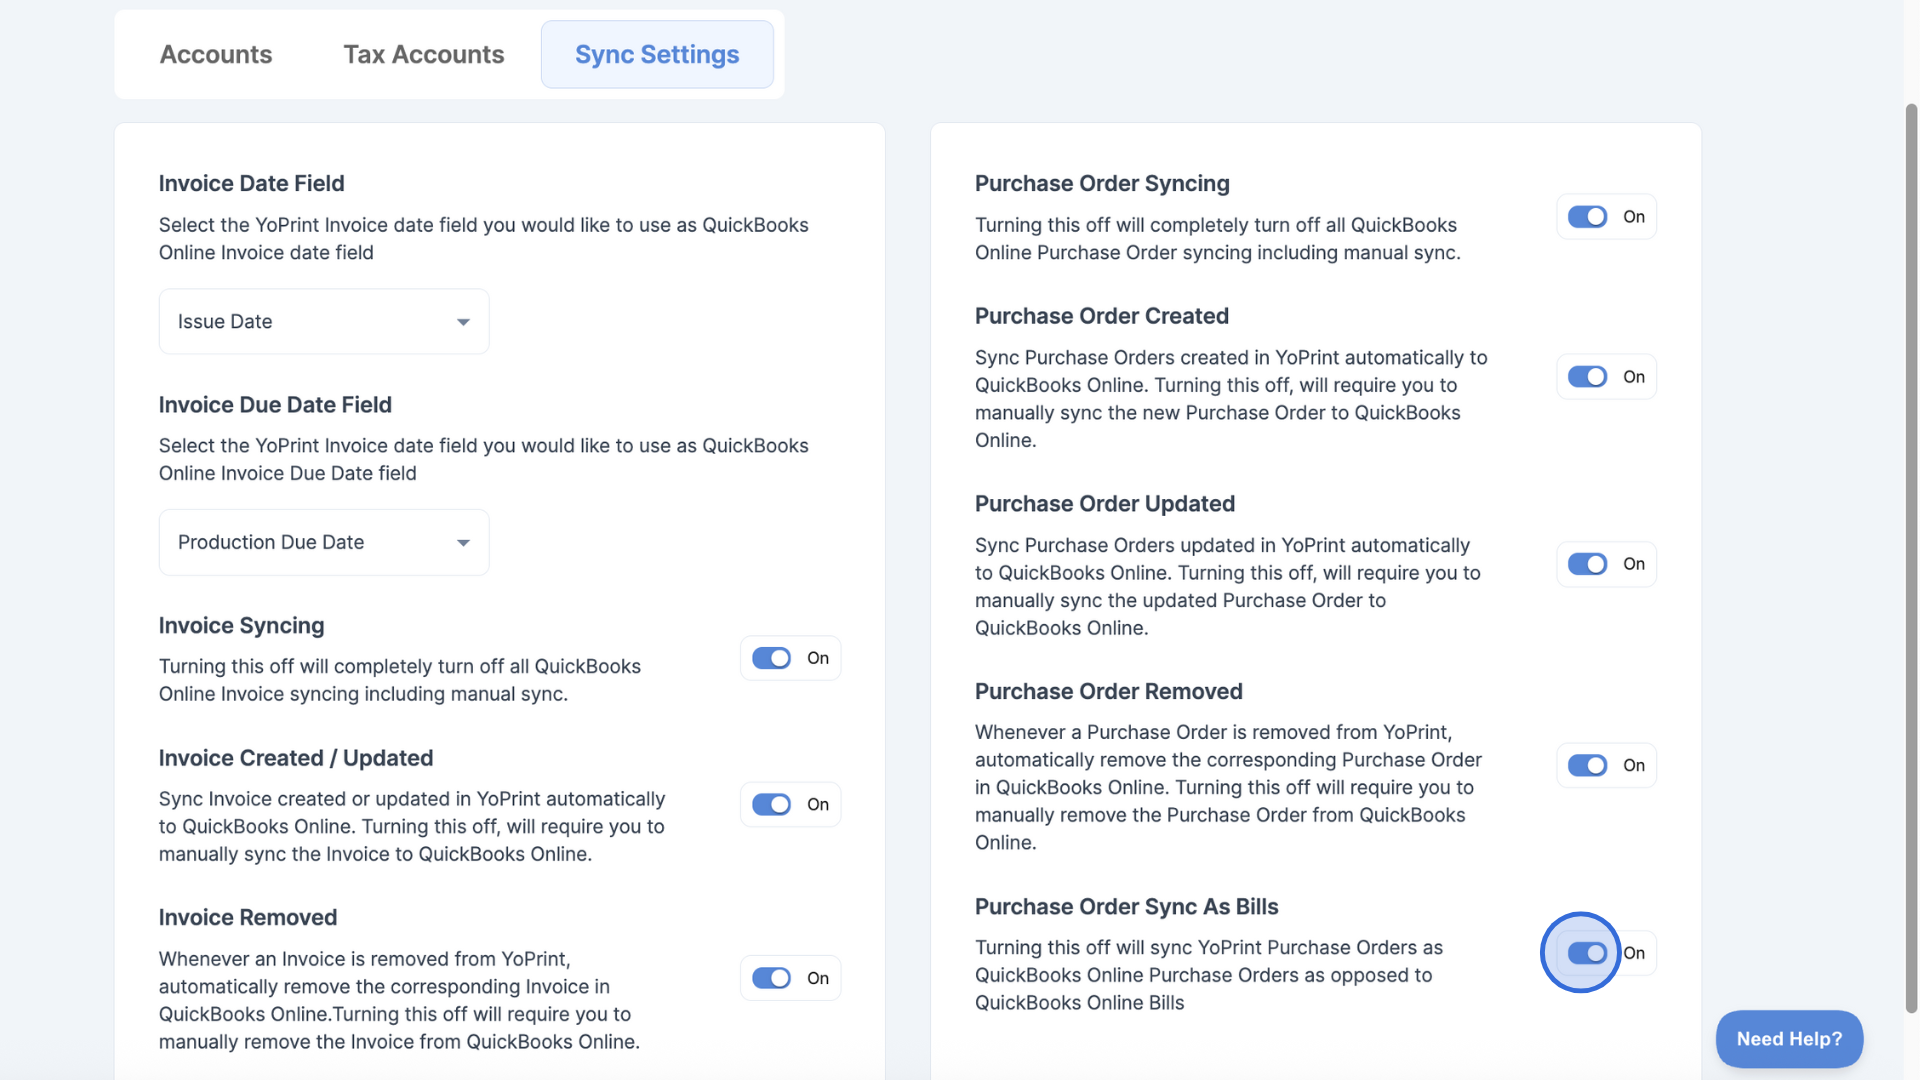1920x1080 pixels.
Task: Expand the Production Due Date dropdown
Action: tap(324, 542)
